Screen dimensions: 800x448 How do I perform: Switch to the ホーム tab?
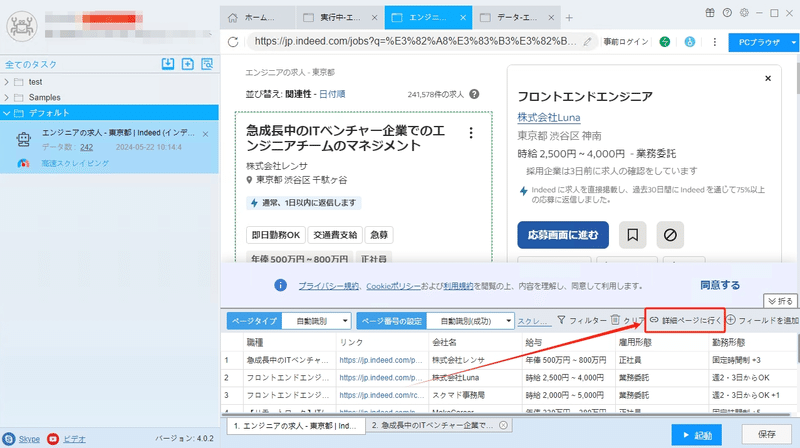pyautogui.click(x=258, y=18)
